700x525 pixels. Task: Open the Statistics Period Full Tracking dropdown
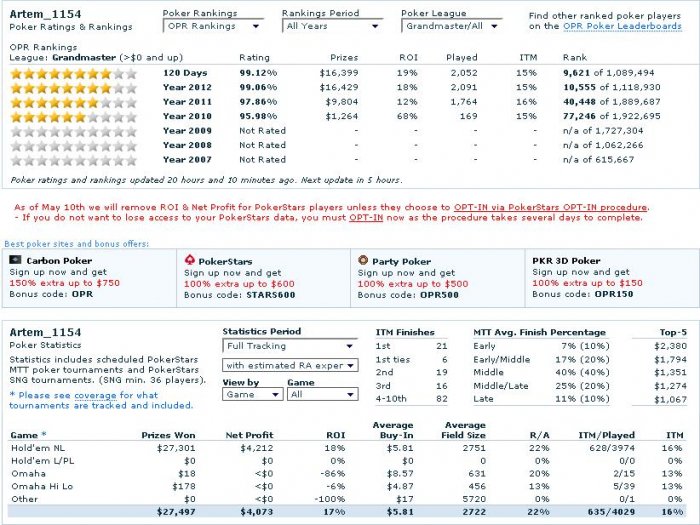290,346
